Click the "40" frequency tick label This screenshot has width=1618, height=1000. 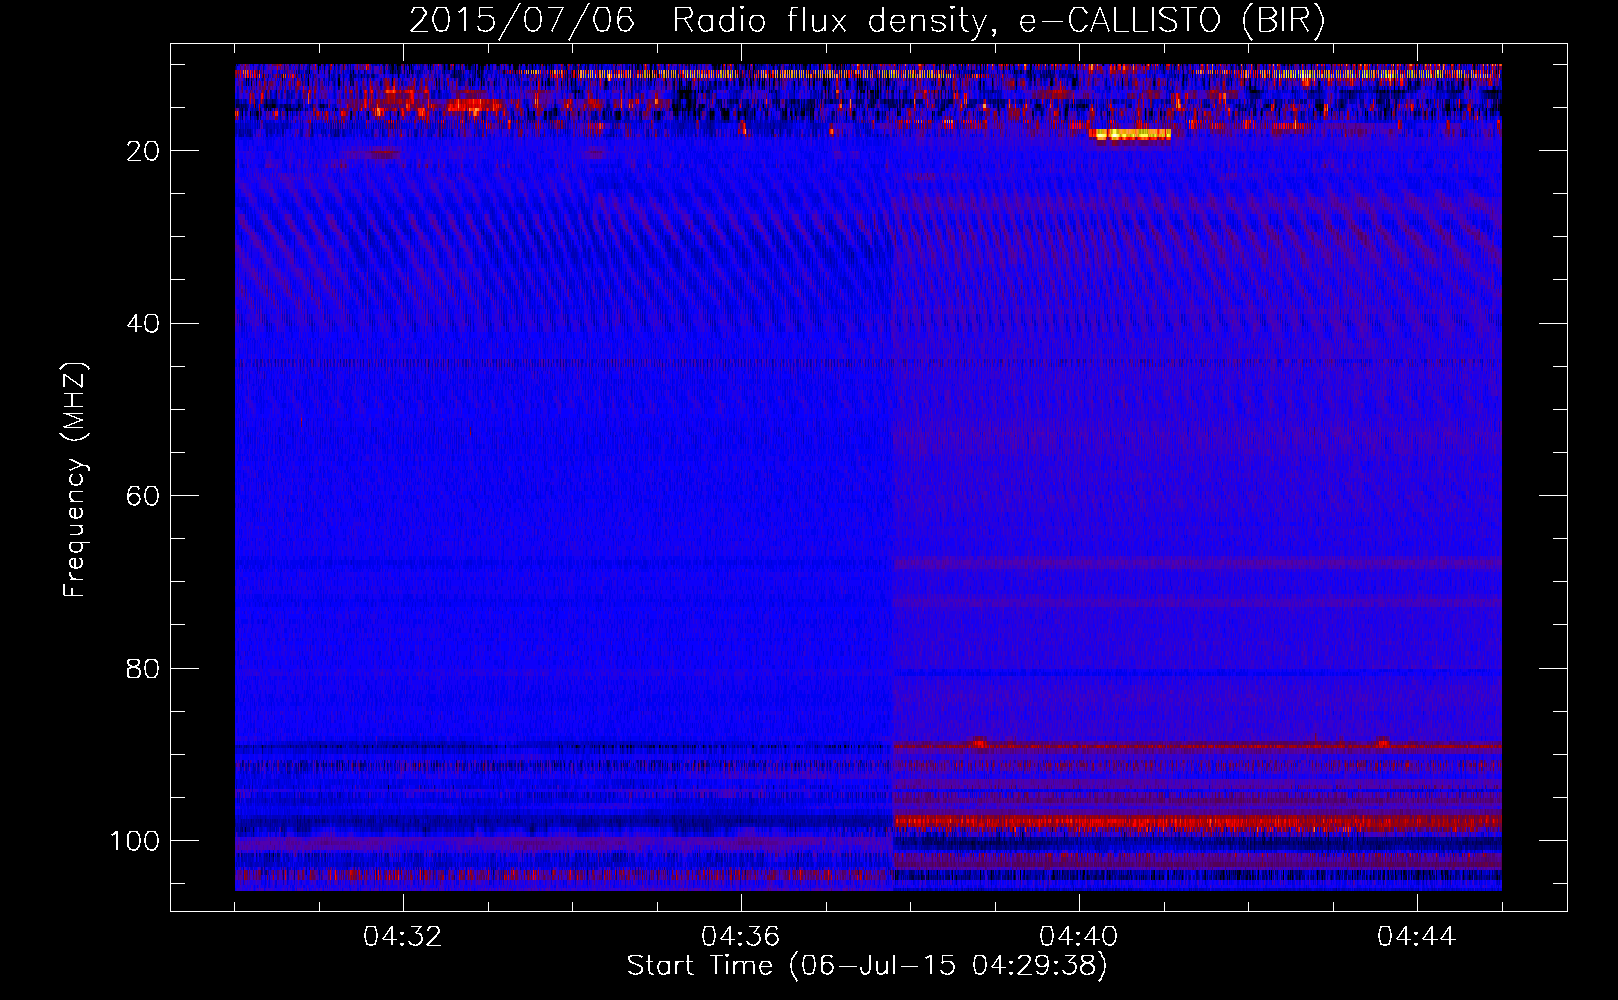144,324
